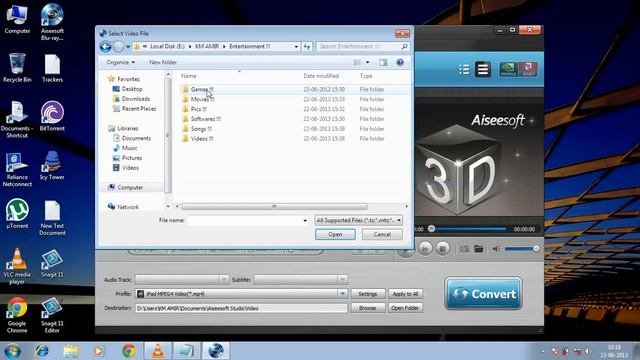Click the Open button
Image resolution: width=640 pixels, height=360 pixels.
[335, 234]
